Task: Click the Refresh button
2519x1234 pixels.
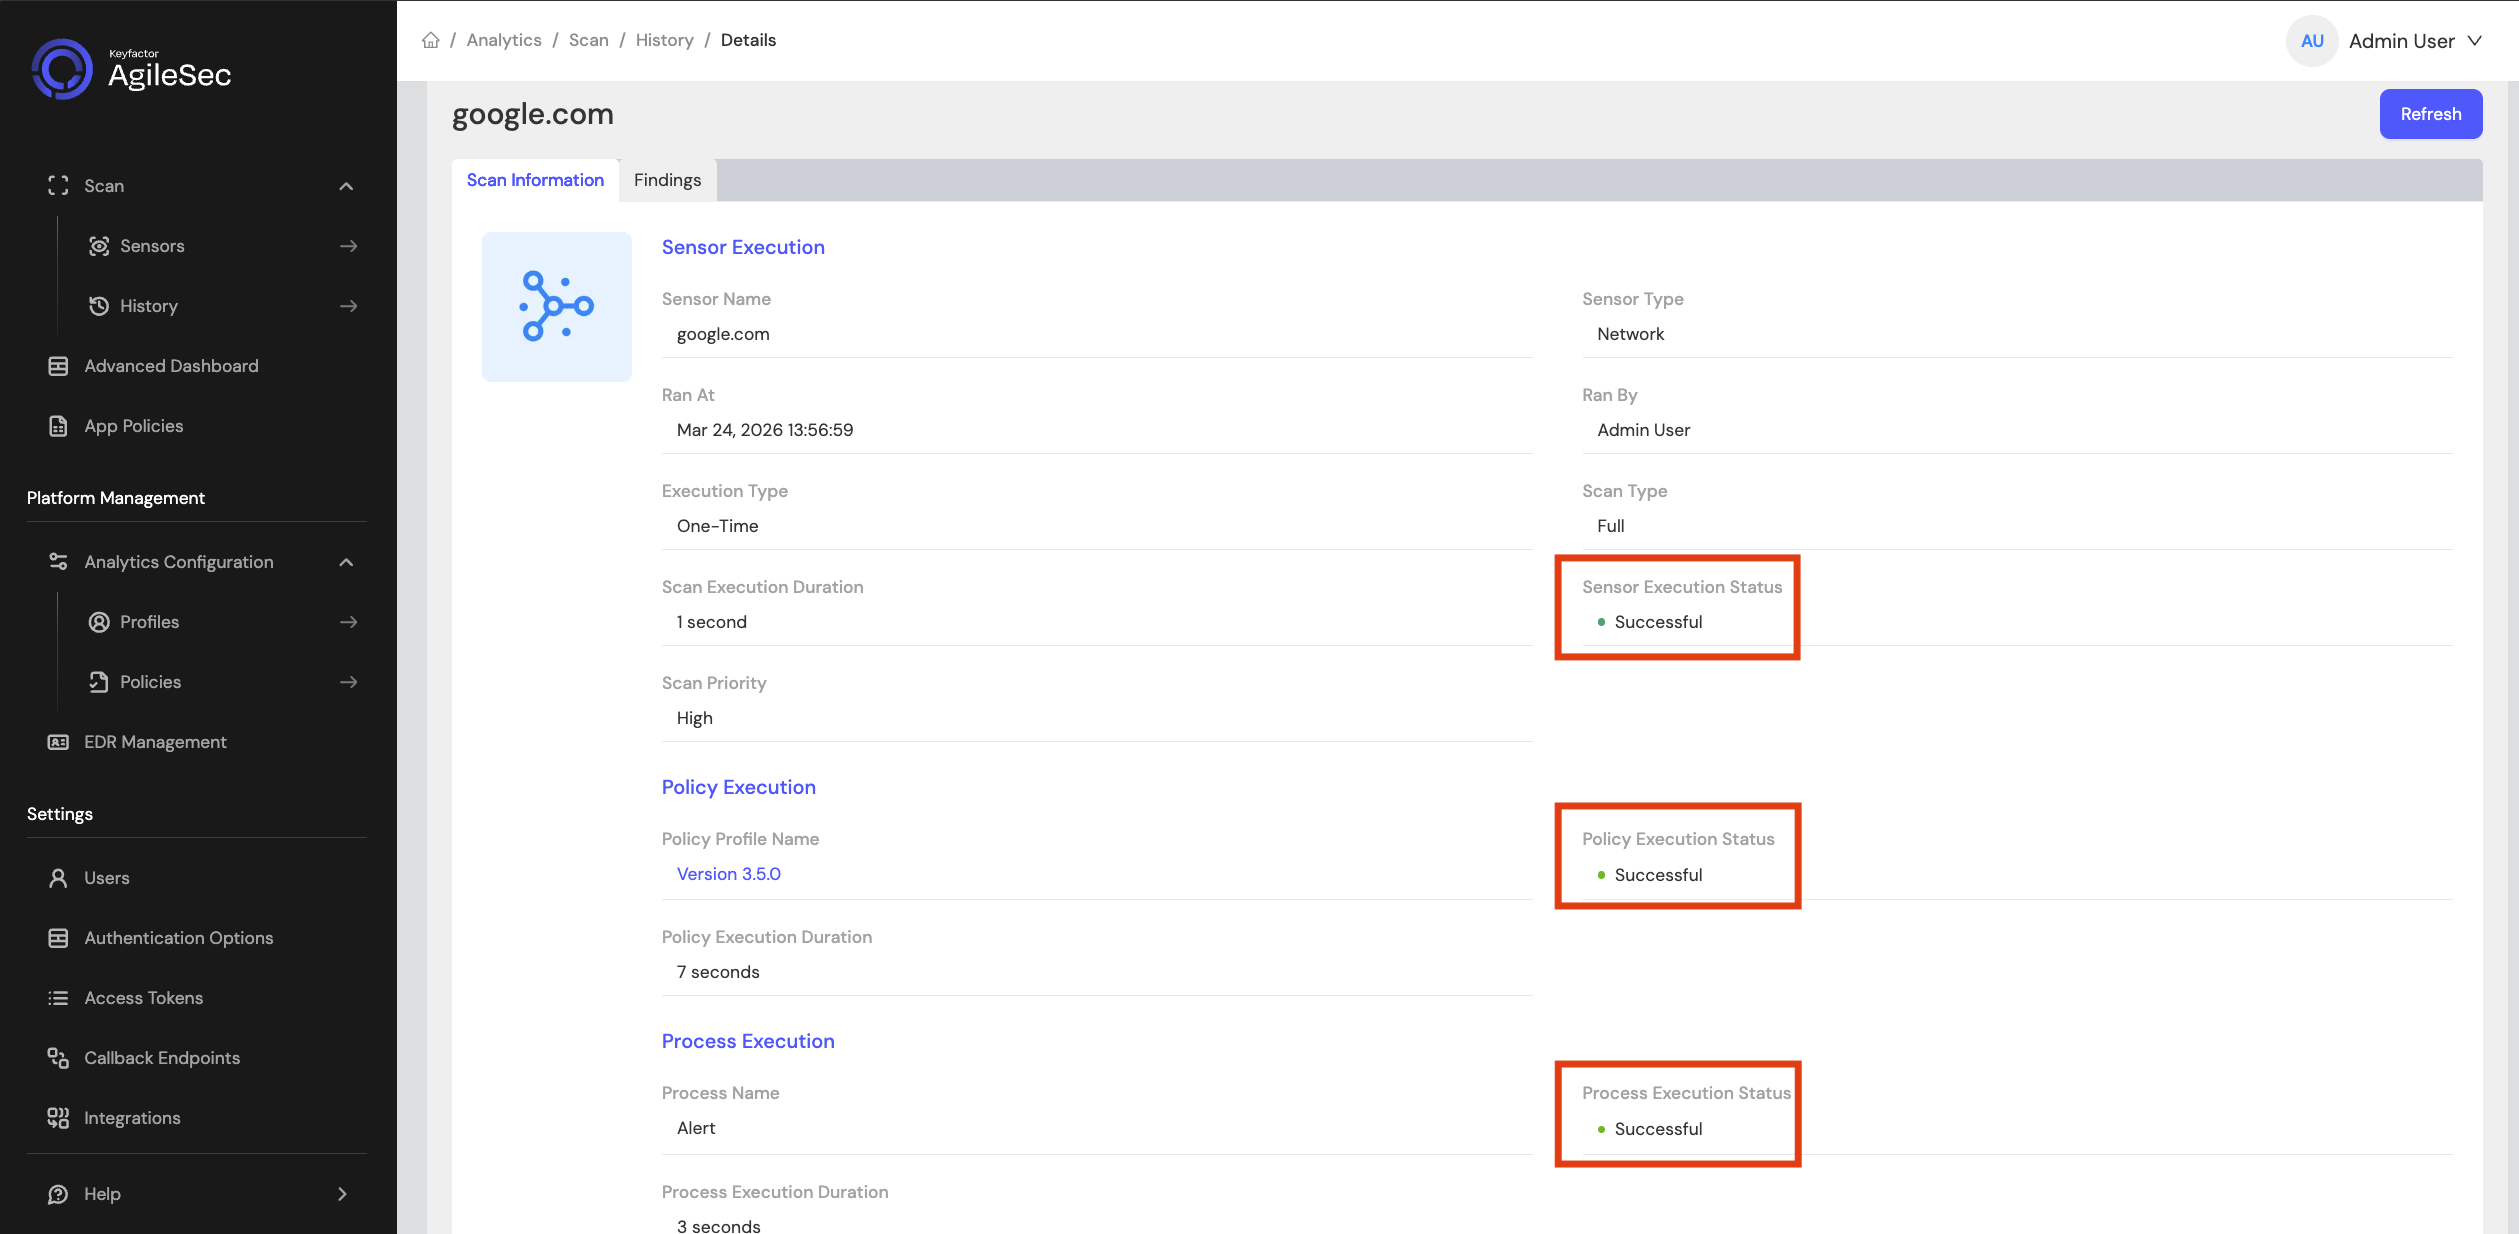Action: tap(2431, 114)
